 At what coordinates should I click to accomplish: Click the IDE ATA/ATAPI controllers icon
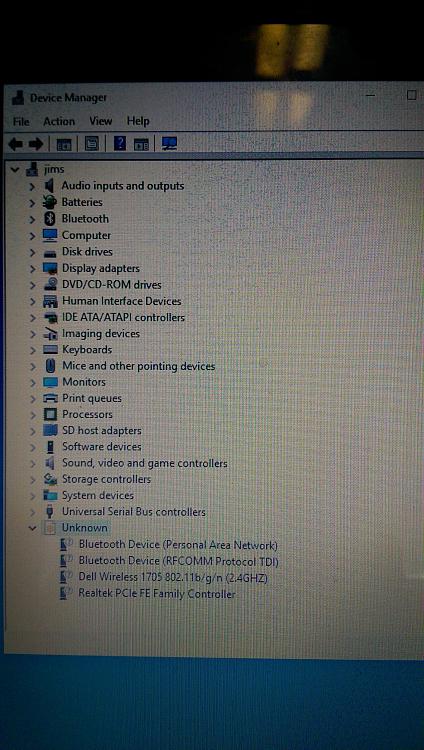coord(50,318)
